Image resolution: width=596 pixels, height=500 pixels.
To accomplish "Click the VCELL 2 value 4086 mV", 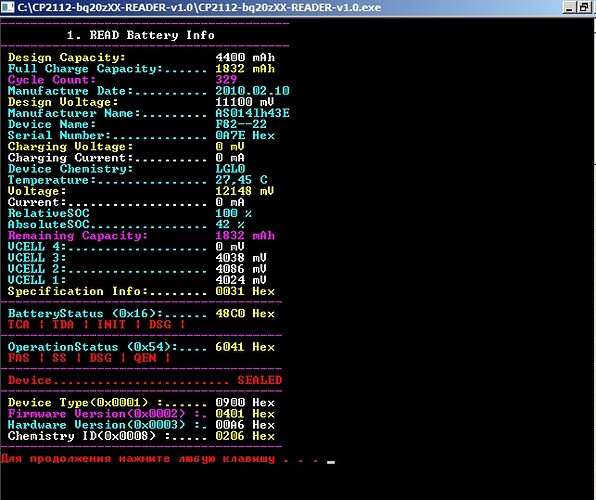I will click(x=241, y=269).
